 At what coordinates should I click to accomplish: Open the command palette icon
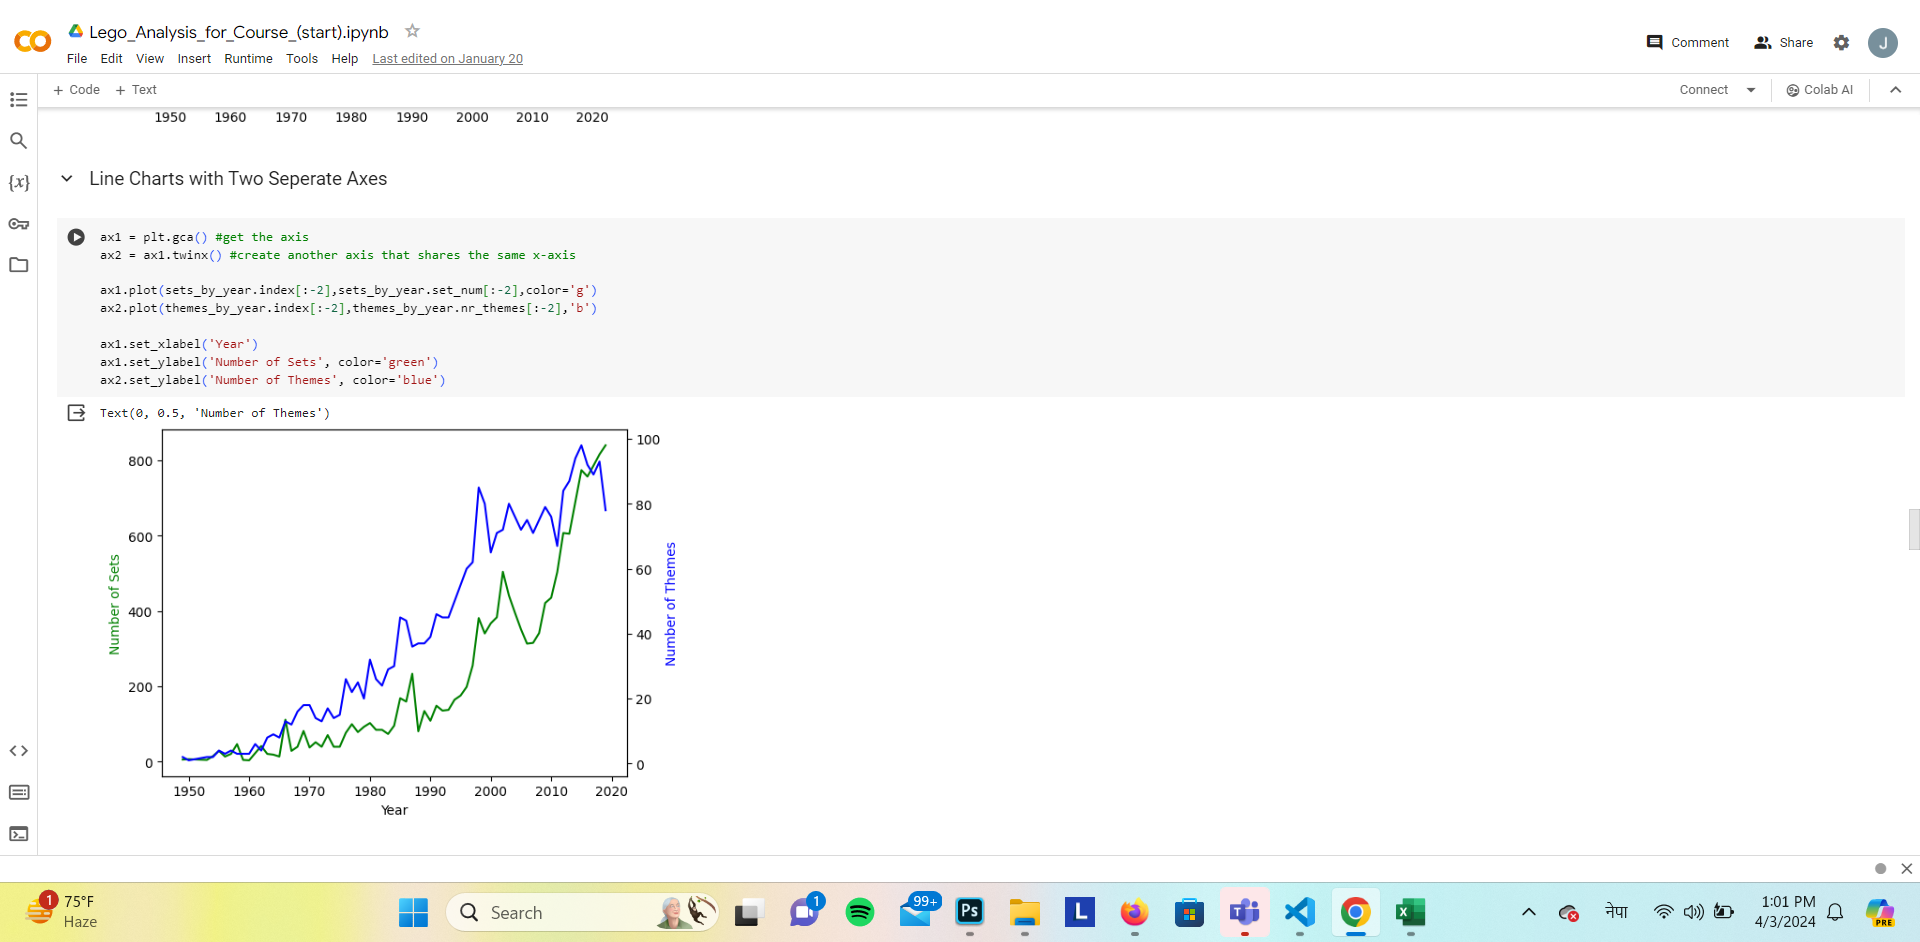(x=18, y=793)
